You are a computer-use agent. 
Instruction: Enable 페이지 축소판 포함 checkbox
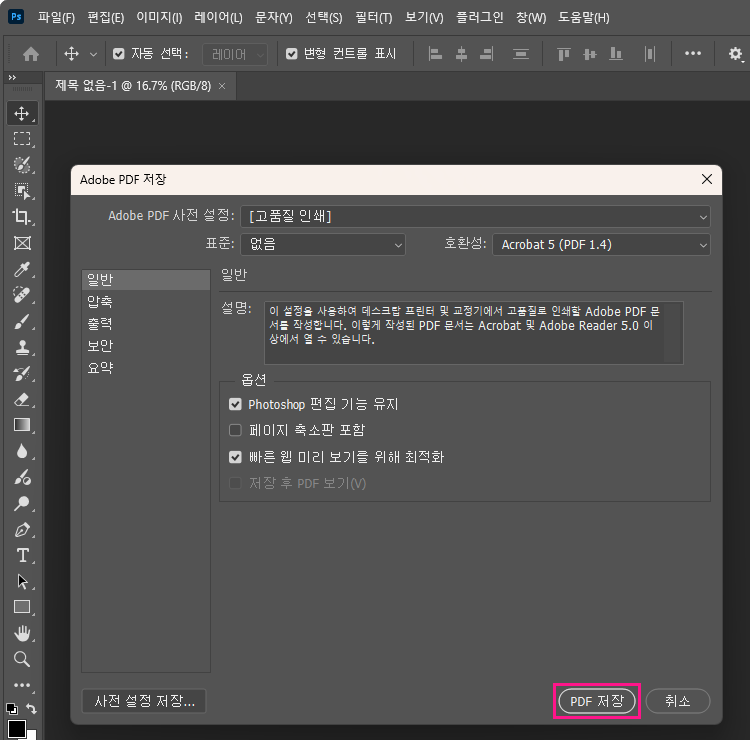tap(236, 431)
